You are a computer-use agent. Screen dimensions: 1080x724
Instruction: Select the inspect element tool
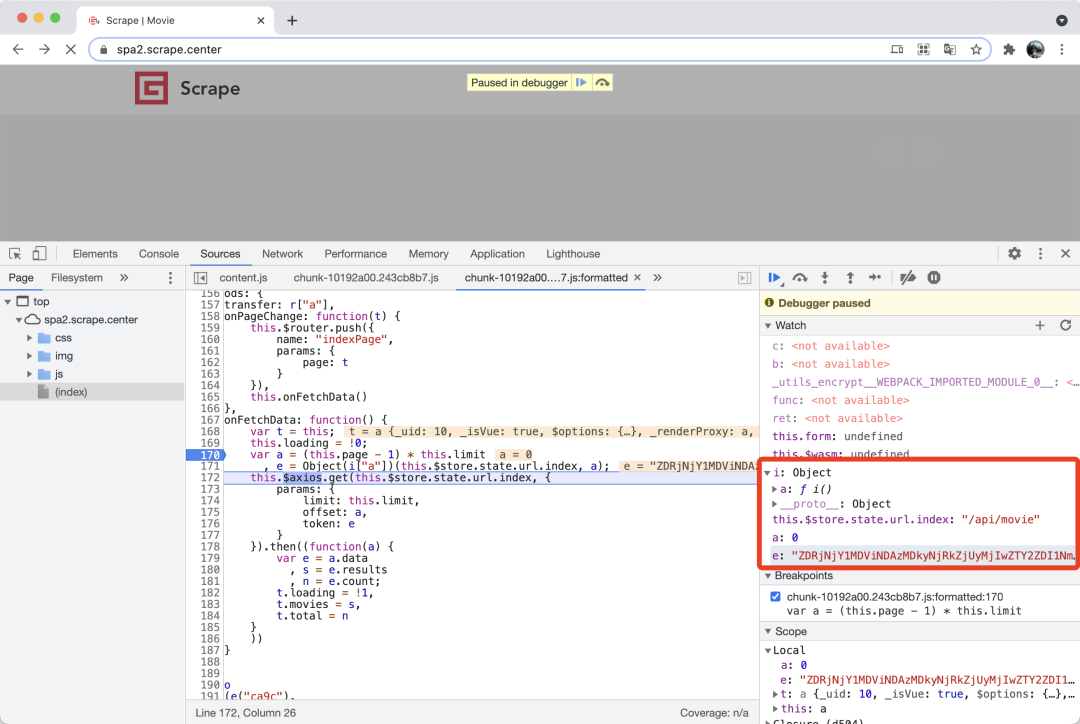click(x=15, y=254)
